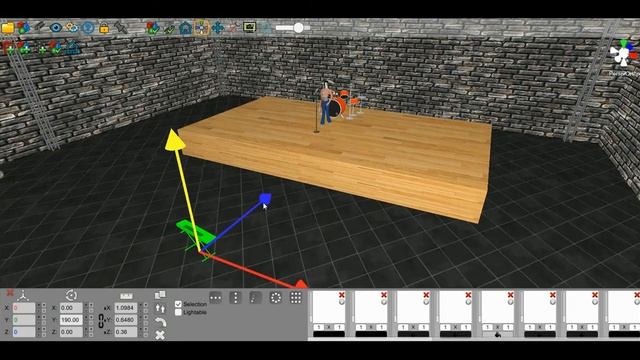Click the rotation Y field showing 190.00

click(71, 320)
